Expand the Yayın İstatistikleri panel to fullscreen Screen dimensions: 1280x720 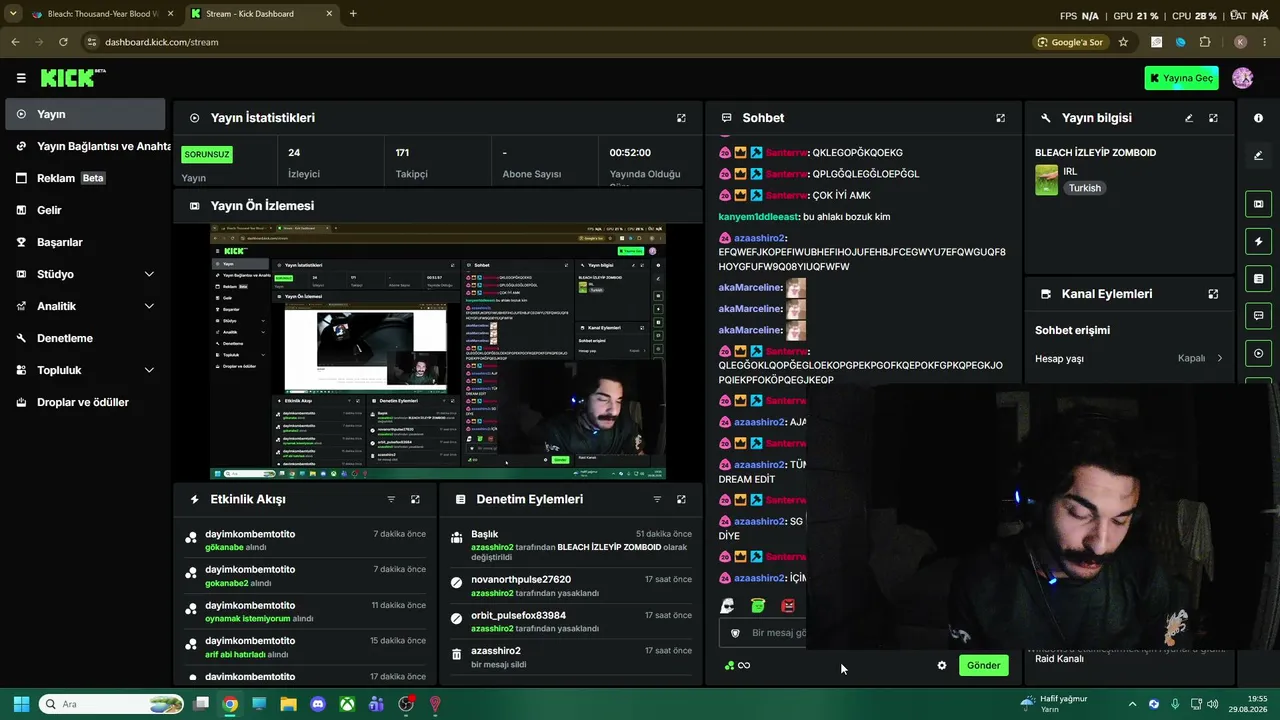[x=681, y=118]
